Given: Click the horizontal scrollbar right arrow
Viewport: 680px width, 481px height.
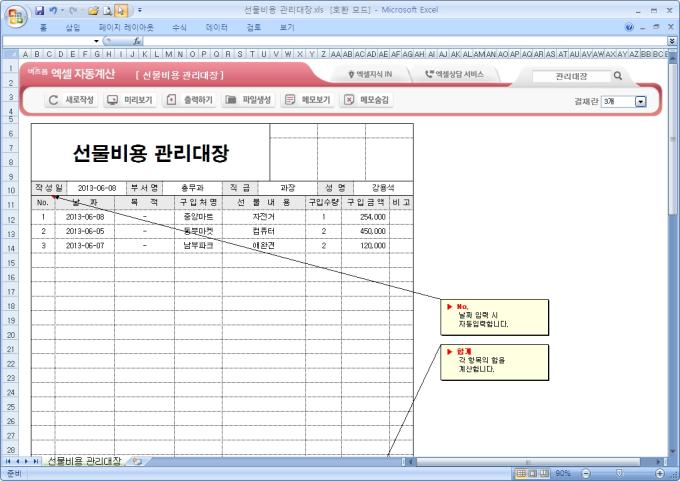Looking at the screenshot, I should [x=659, y=462].
